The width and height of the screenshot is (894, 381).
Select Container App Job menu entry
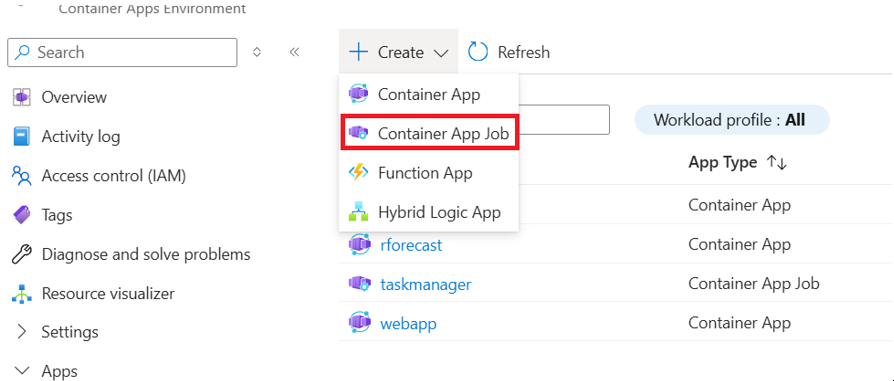click(429, 133)
